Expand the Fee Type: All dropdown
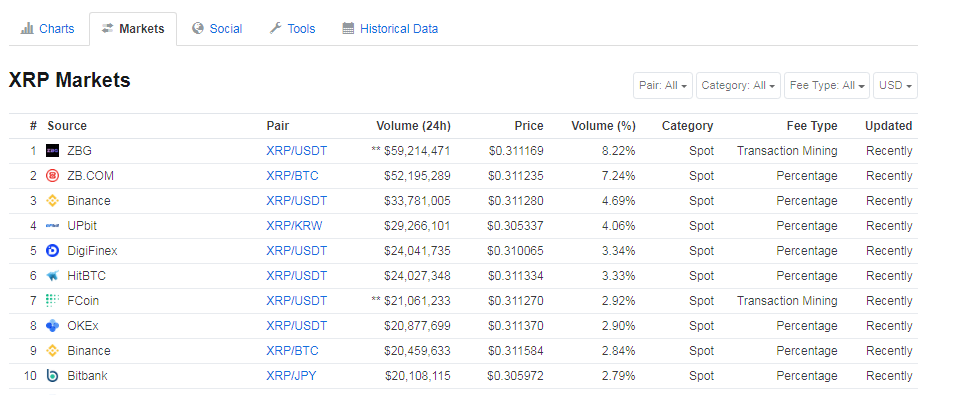The height and width of the screenshot is (395, 959). pos(827,86)
